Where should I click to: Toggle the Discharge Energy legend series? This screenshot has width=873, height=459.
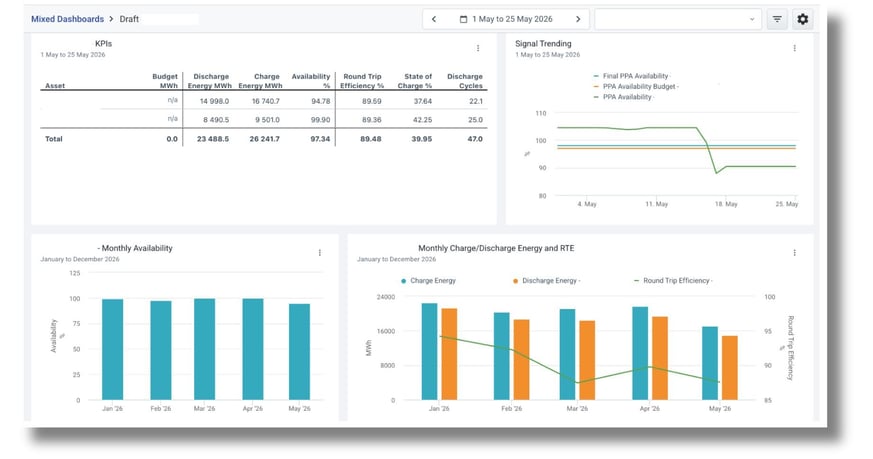click(x=547, y=281)
